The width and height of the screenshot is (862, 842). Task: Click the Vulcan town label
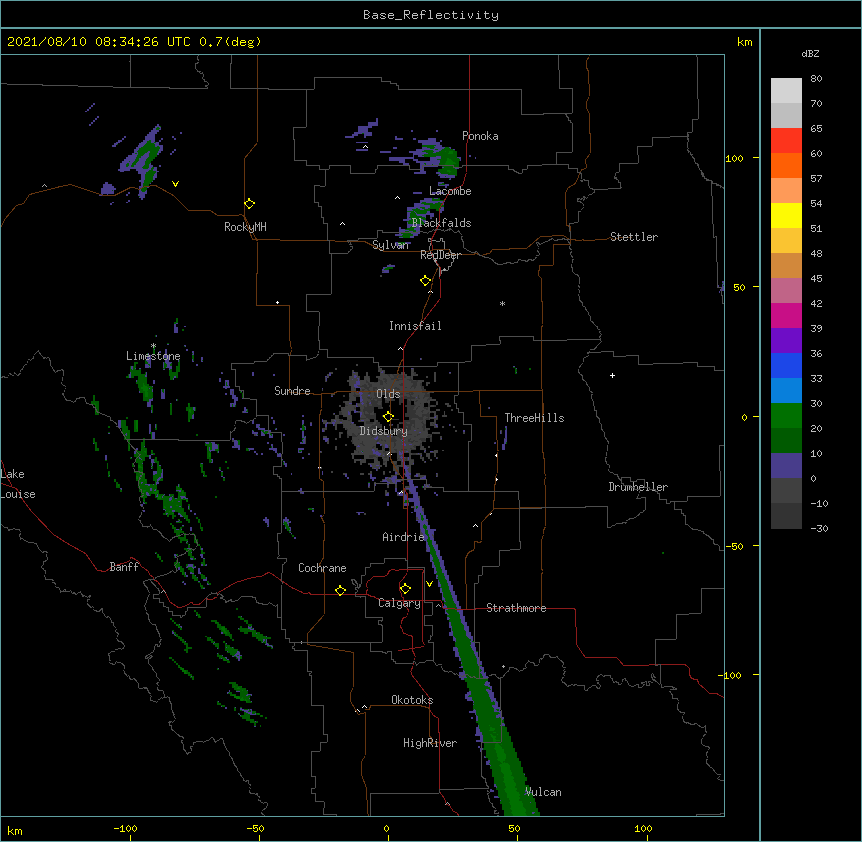coord(543,792)
